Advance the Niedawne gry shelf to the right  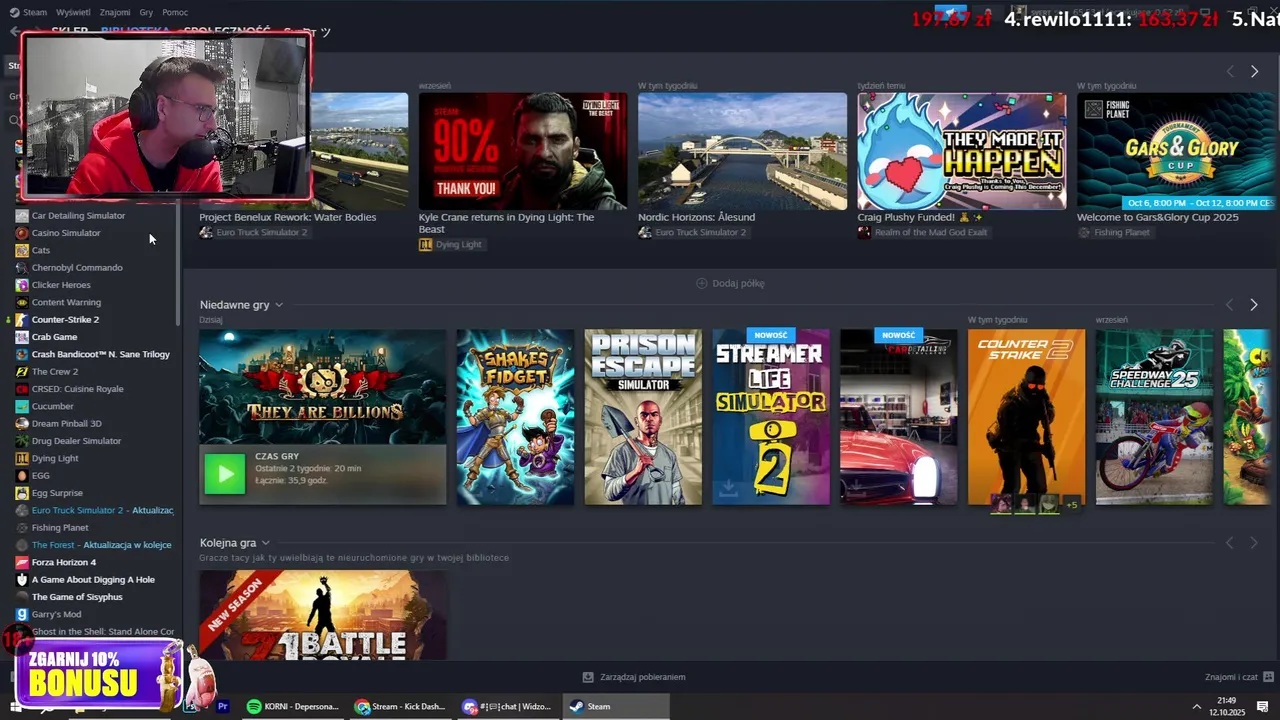pyautogui.click(x=1254, y=304)
